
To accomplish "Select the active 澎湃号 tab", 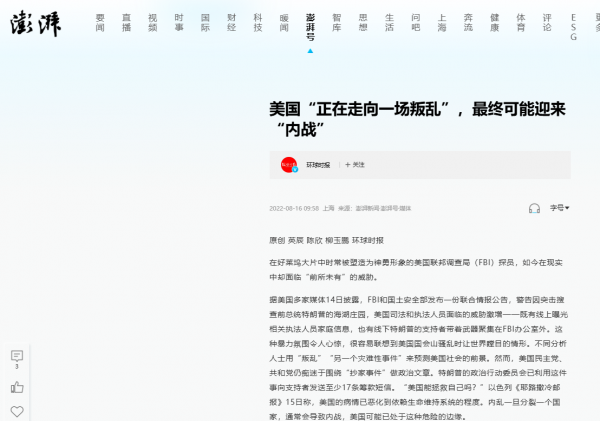I will point(310,23).
